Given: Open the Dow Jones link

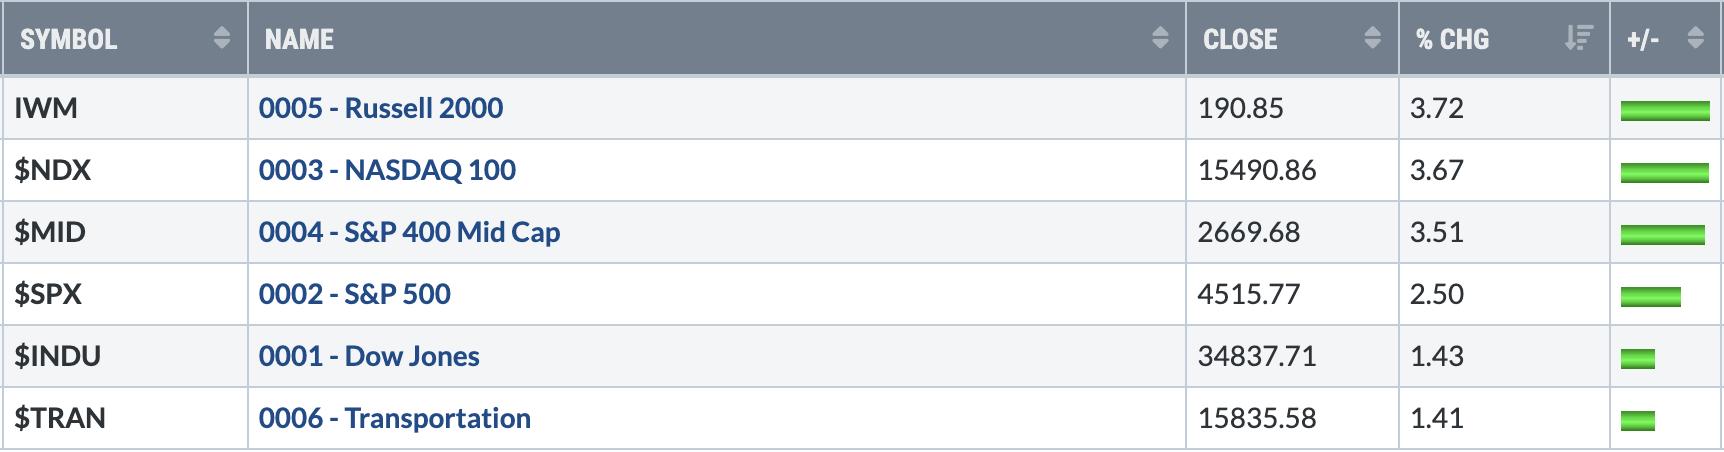Looking at the screenshot, I should (x=369, y=356).
